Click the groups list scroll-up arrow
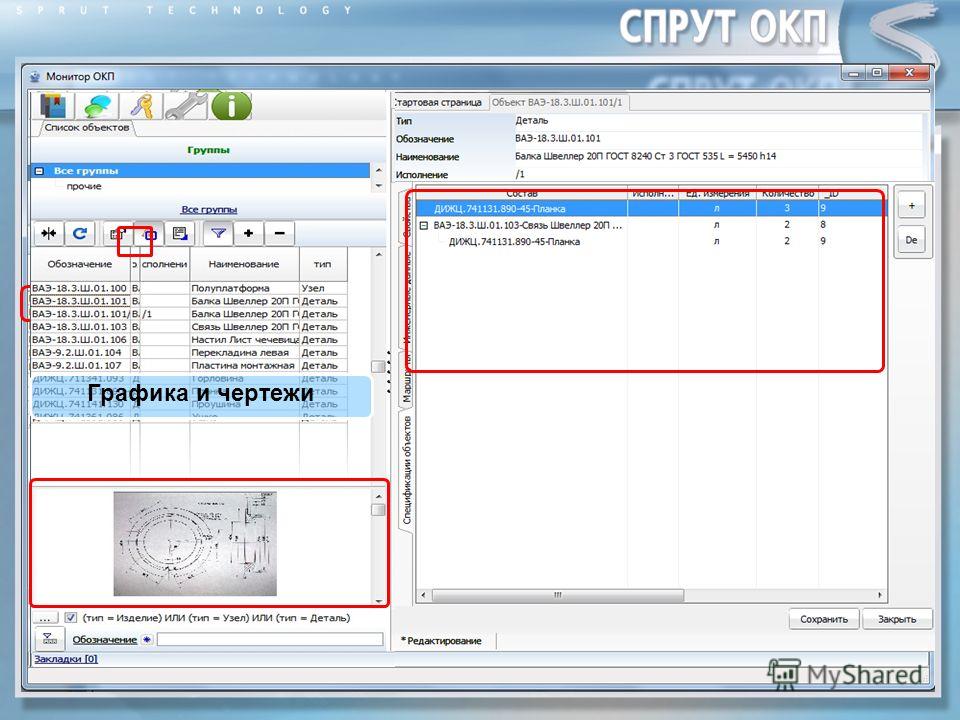 (378, 170)
